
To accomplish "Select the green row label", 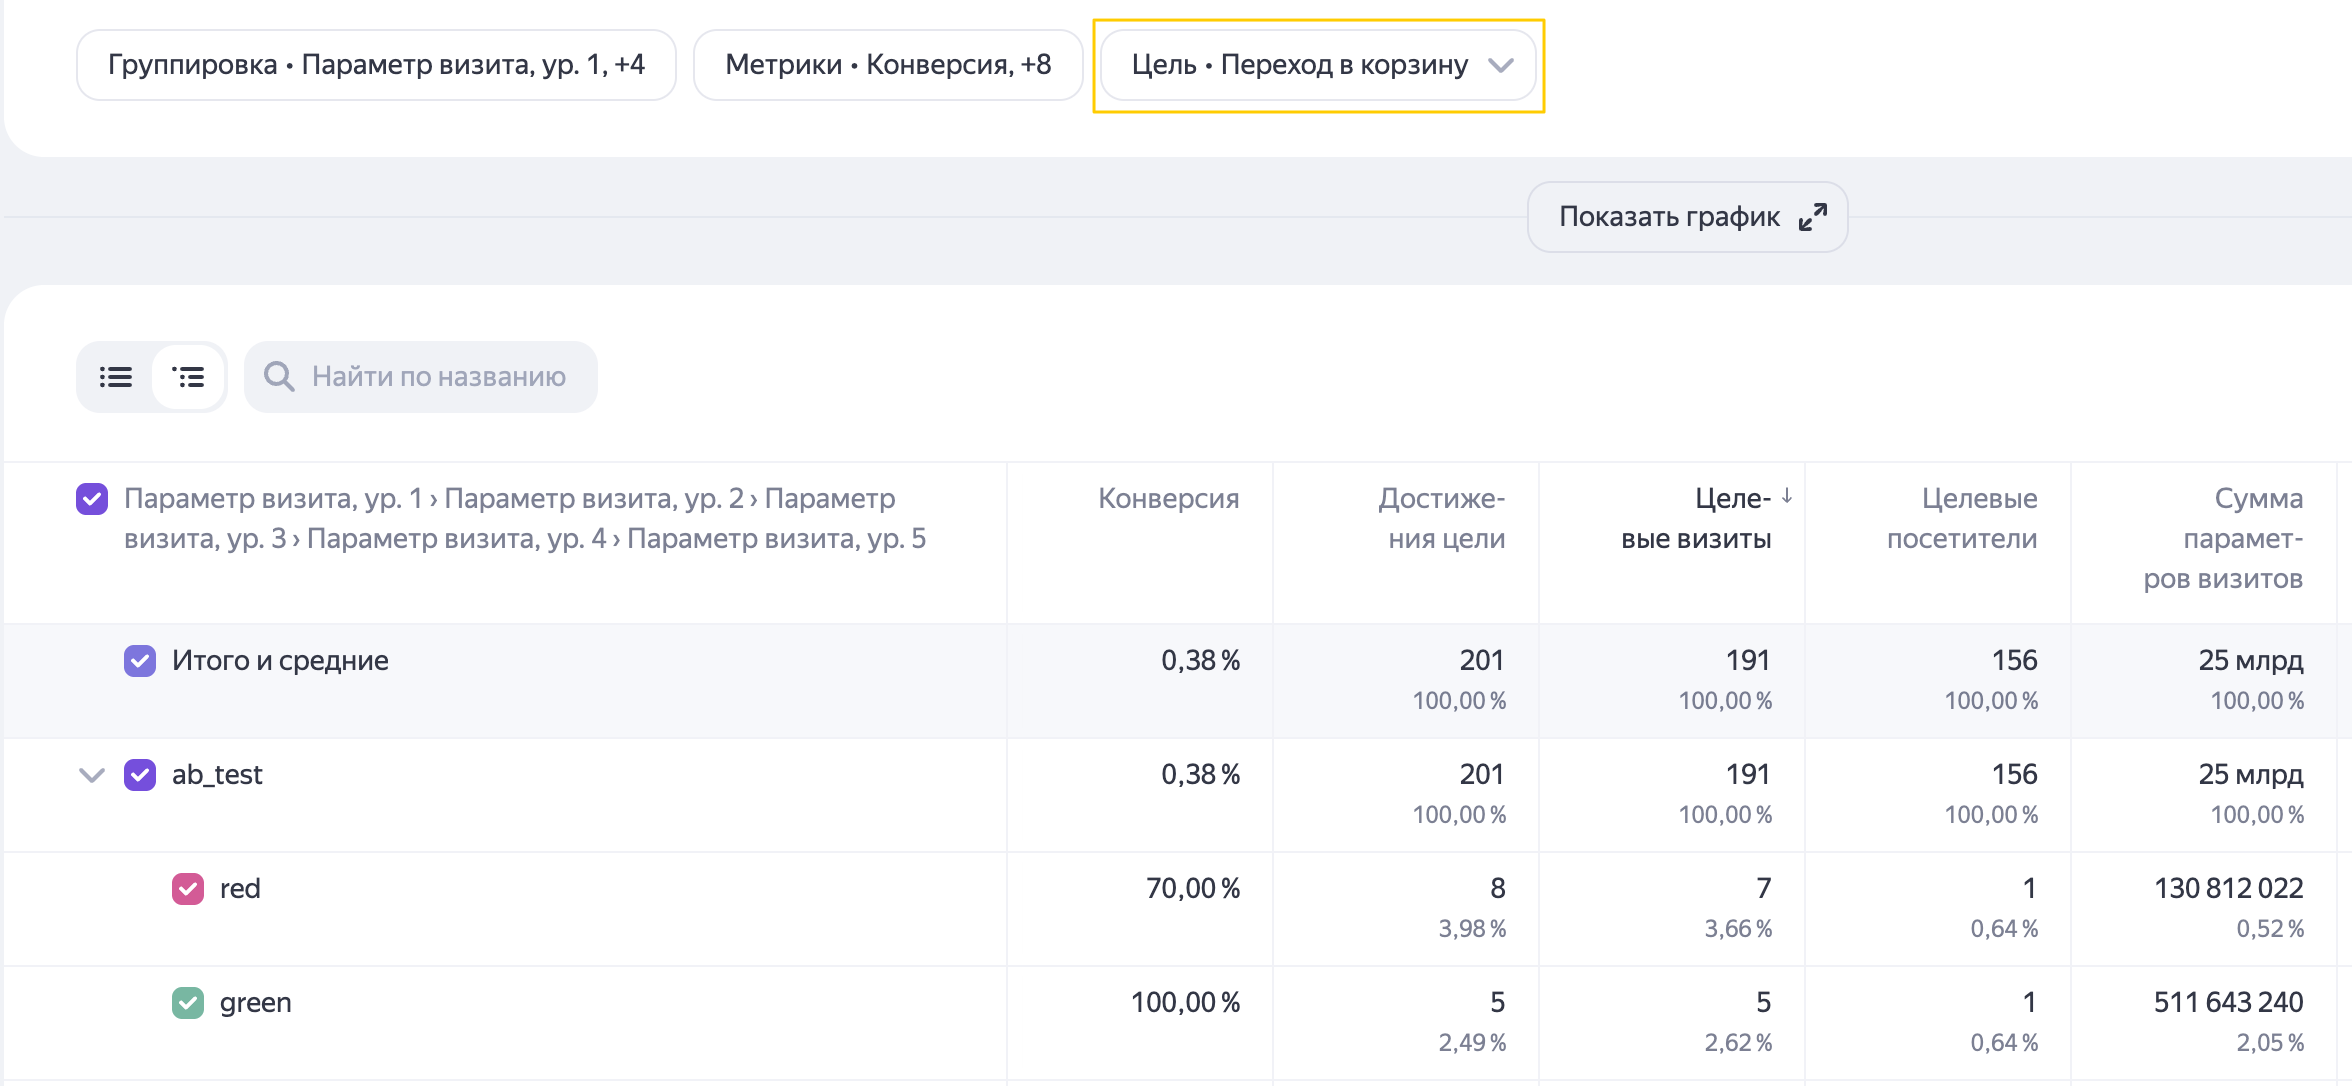I will (256, 1002).
